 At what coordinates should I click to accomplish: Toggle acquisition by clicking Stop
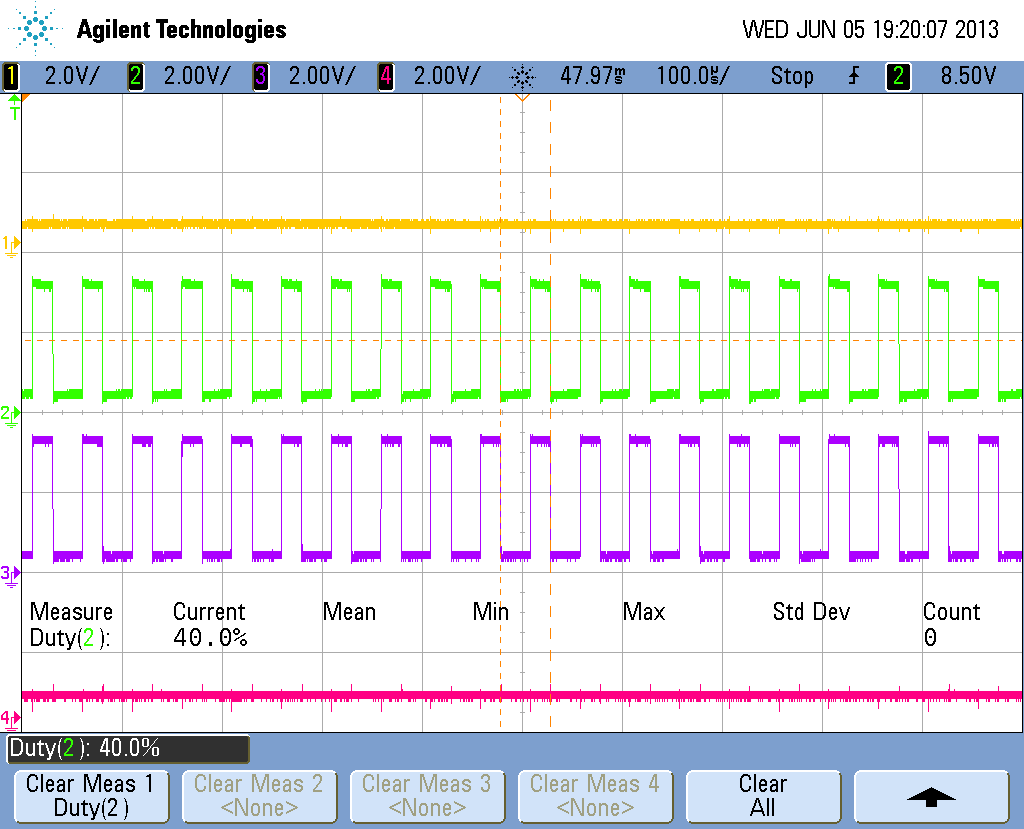792,76
